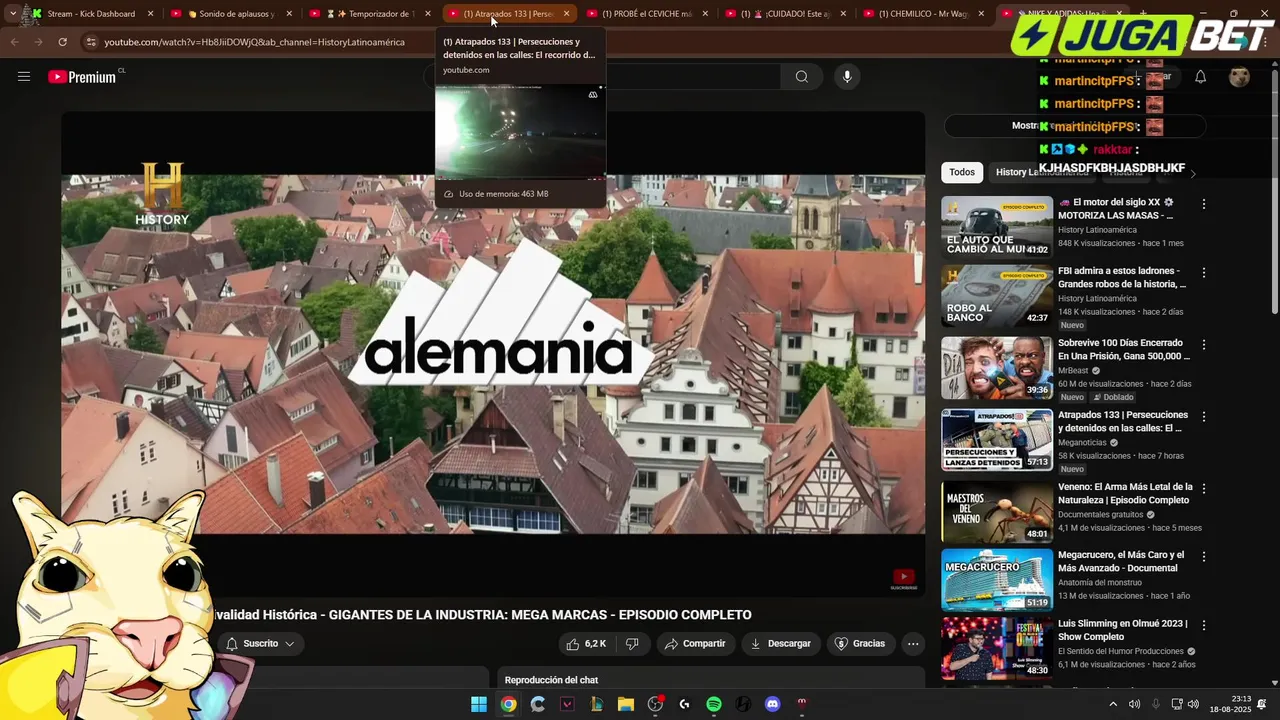Screen dimensions: 1280x720
Task: Open File Explorer from taskbar
Action: pos(626,704)
